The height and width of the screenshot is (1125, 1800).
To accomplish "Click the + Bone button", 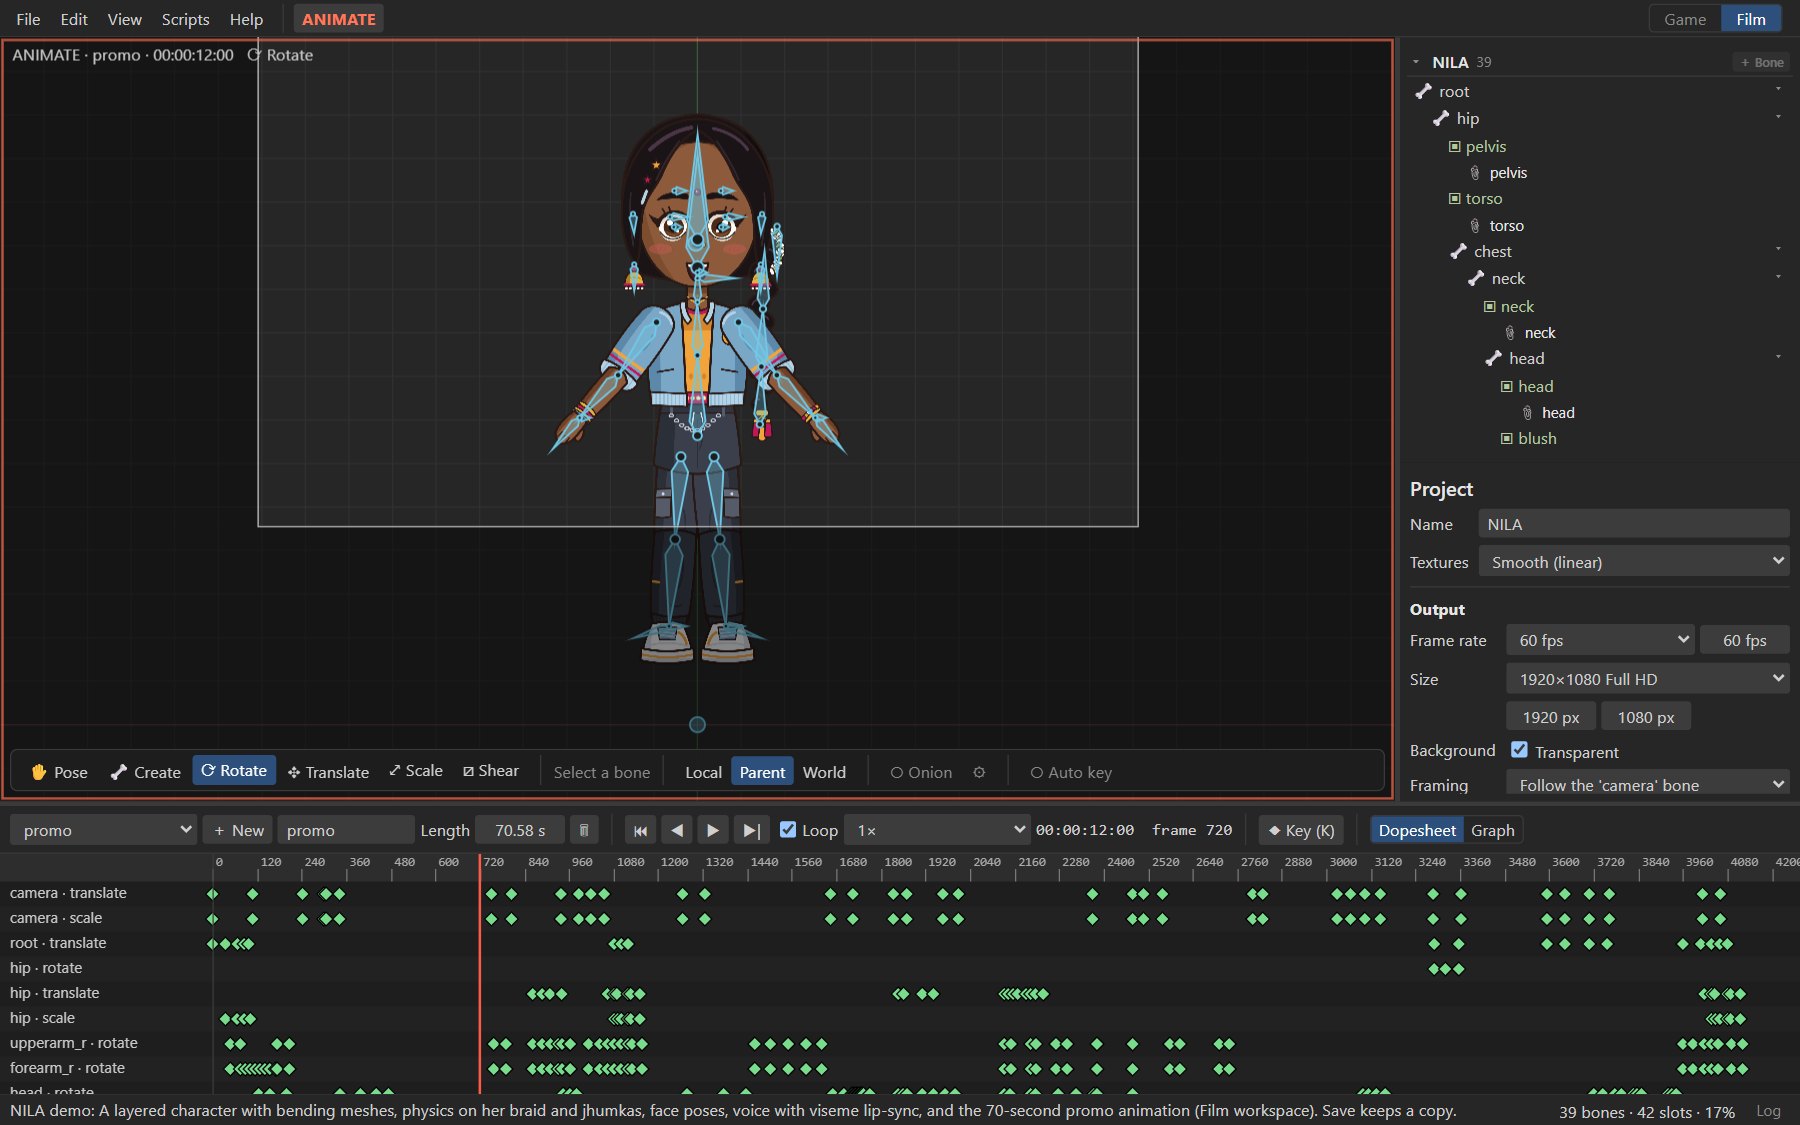I will [x=1761, y=62].
